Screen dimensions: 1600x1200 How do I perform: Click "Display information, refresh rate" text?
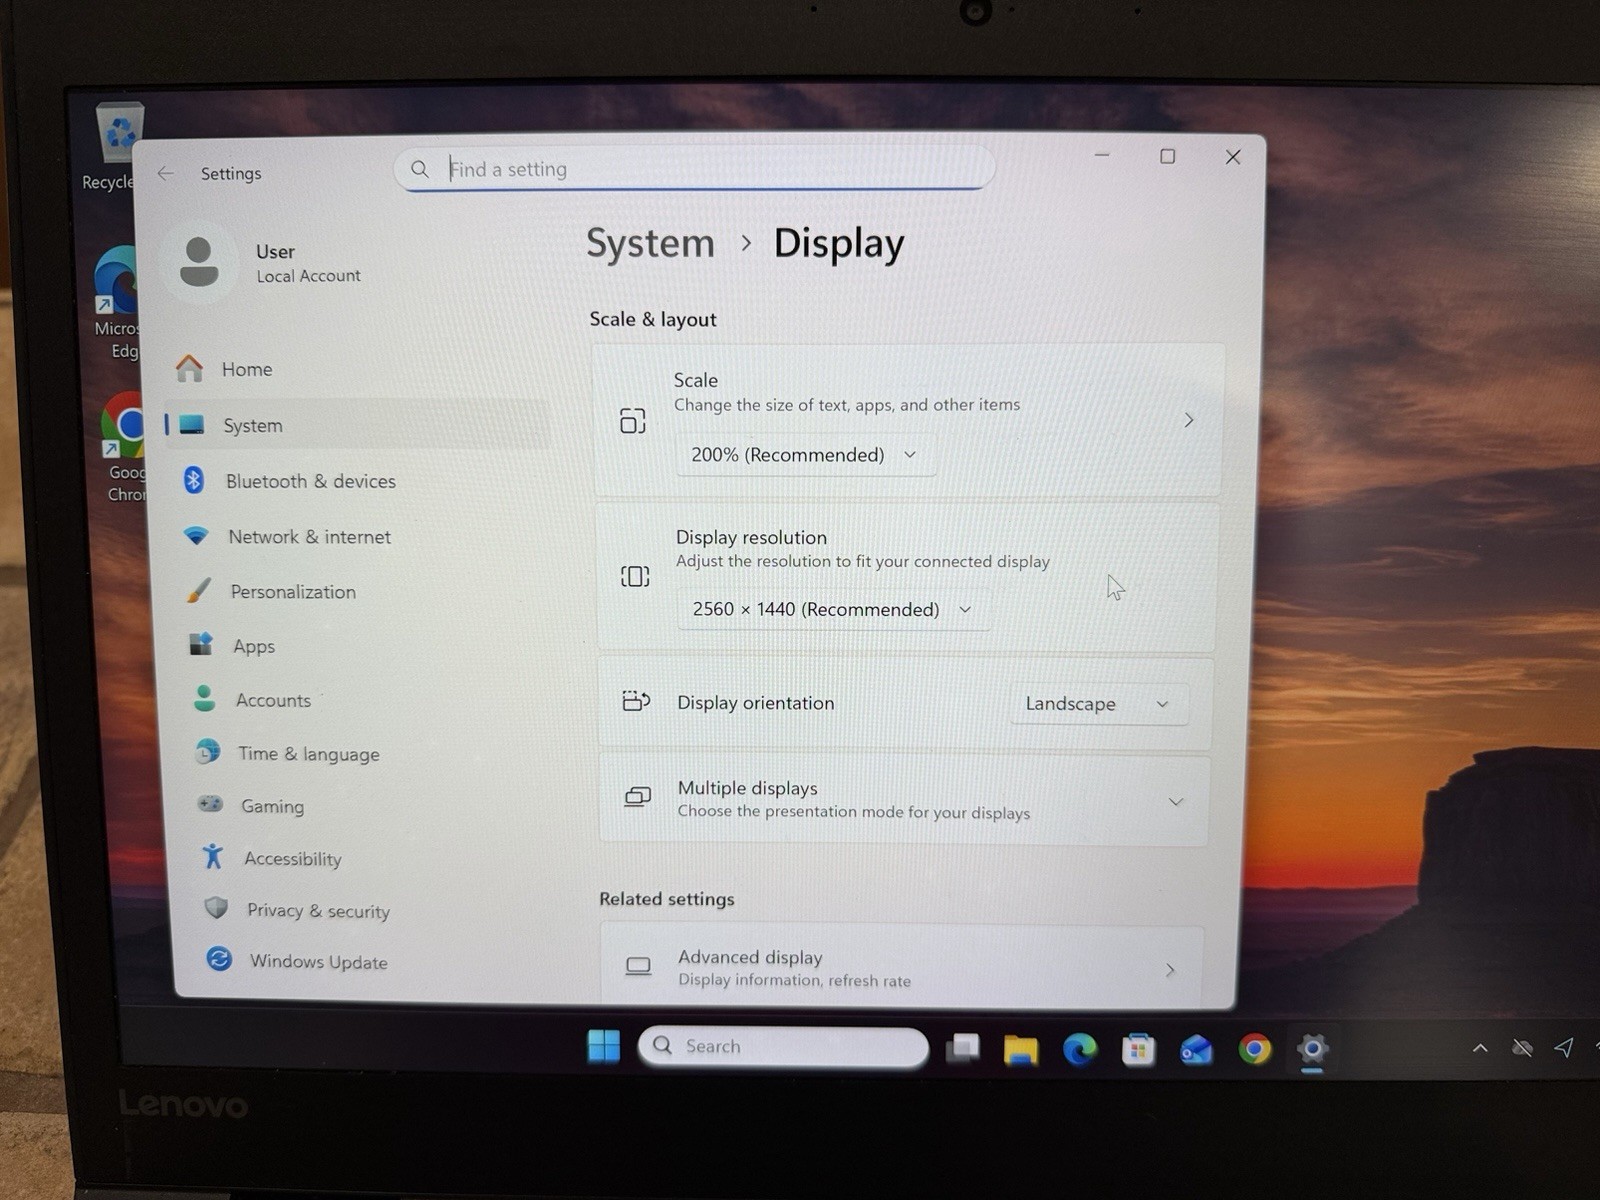tap(795, 981)
